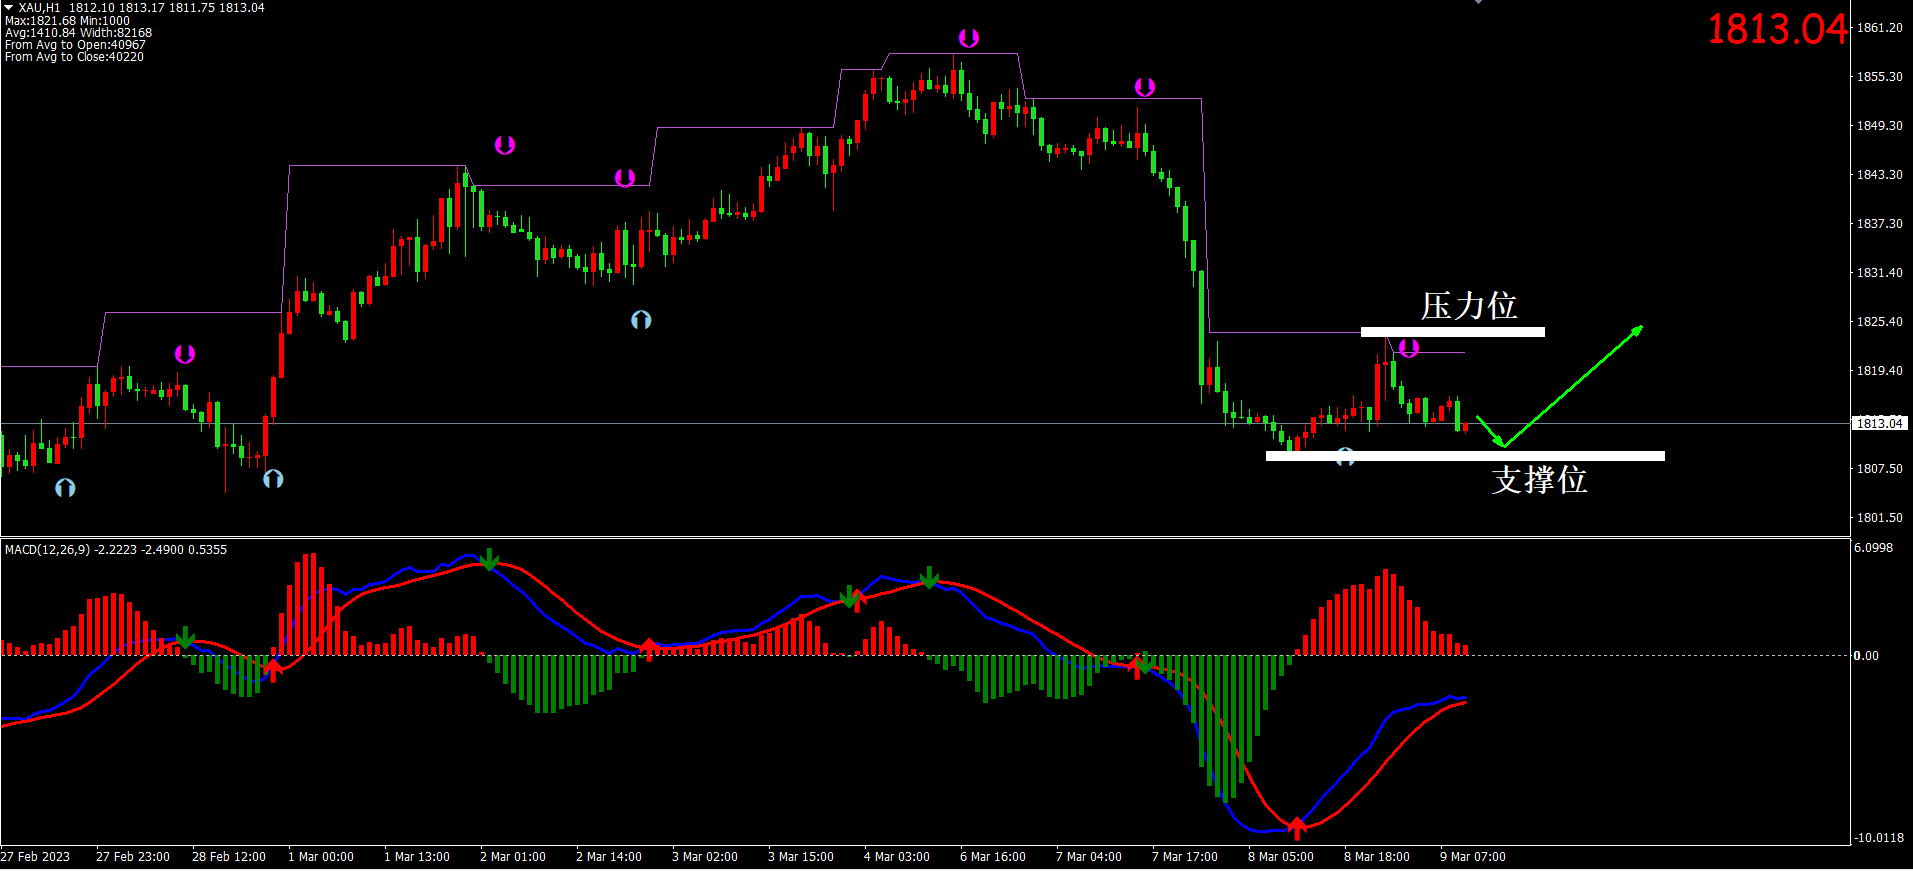Select the magenta arrow marker at the chart's highest peak
This screenshot has width=1913, height=871.
968,38
